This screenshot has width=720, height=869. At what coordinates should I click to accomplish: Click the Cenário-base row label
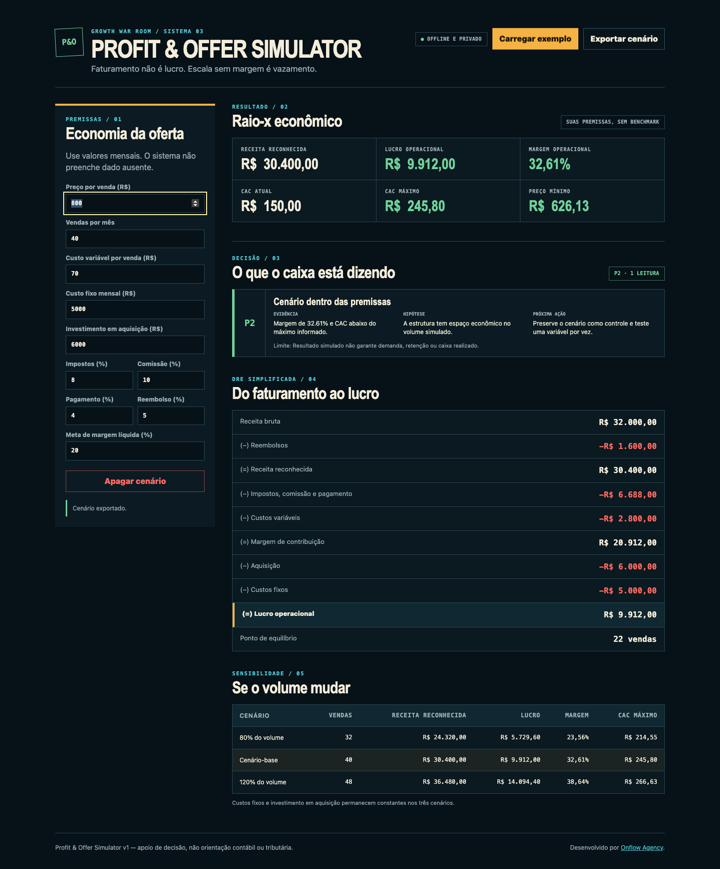coord(259,760)
